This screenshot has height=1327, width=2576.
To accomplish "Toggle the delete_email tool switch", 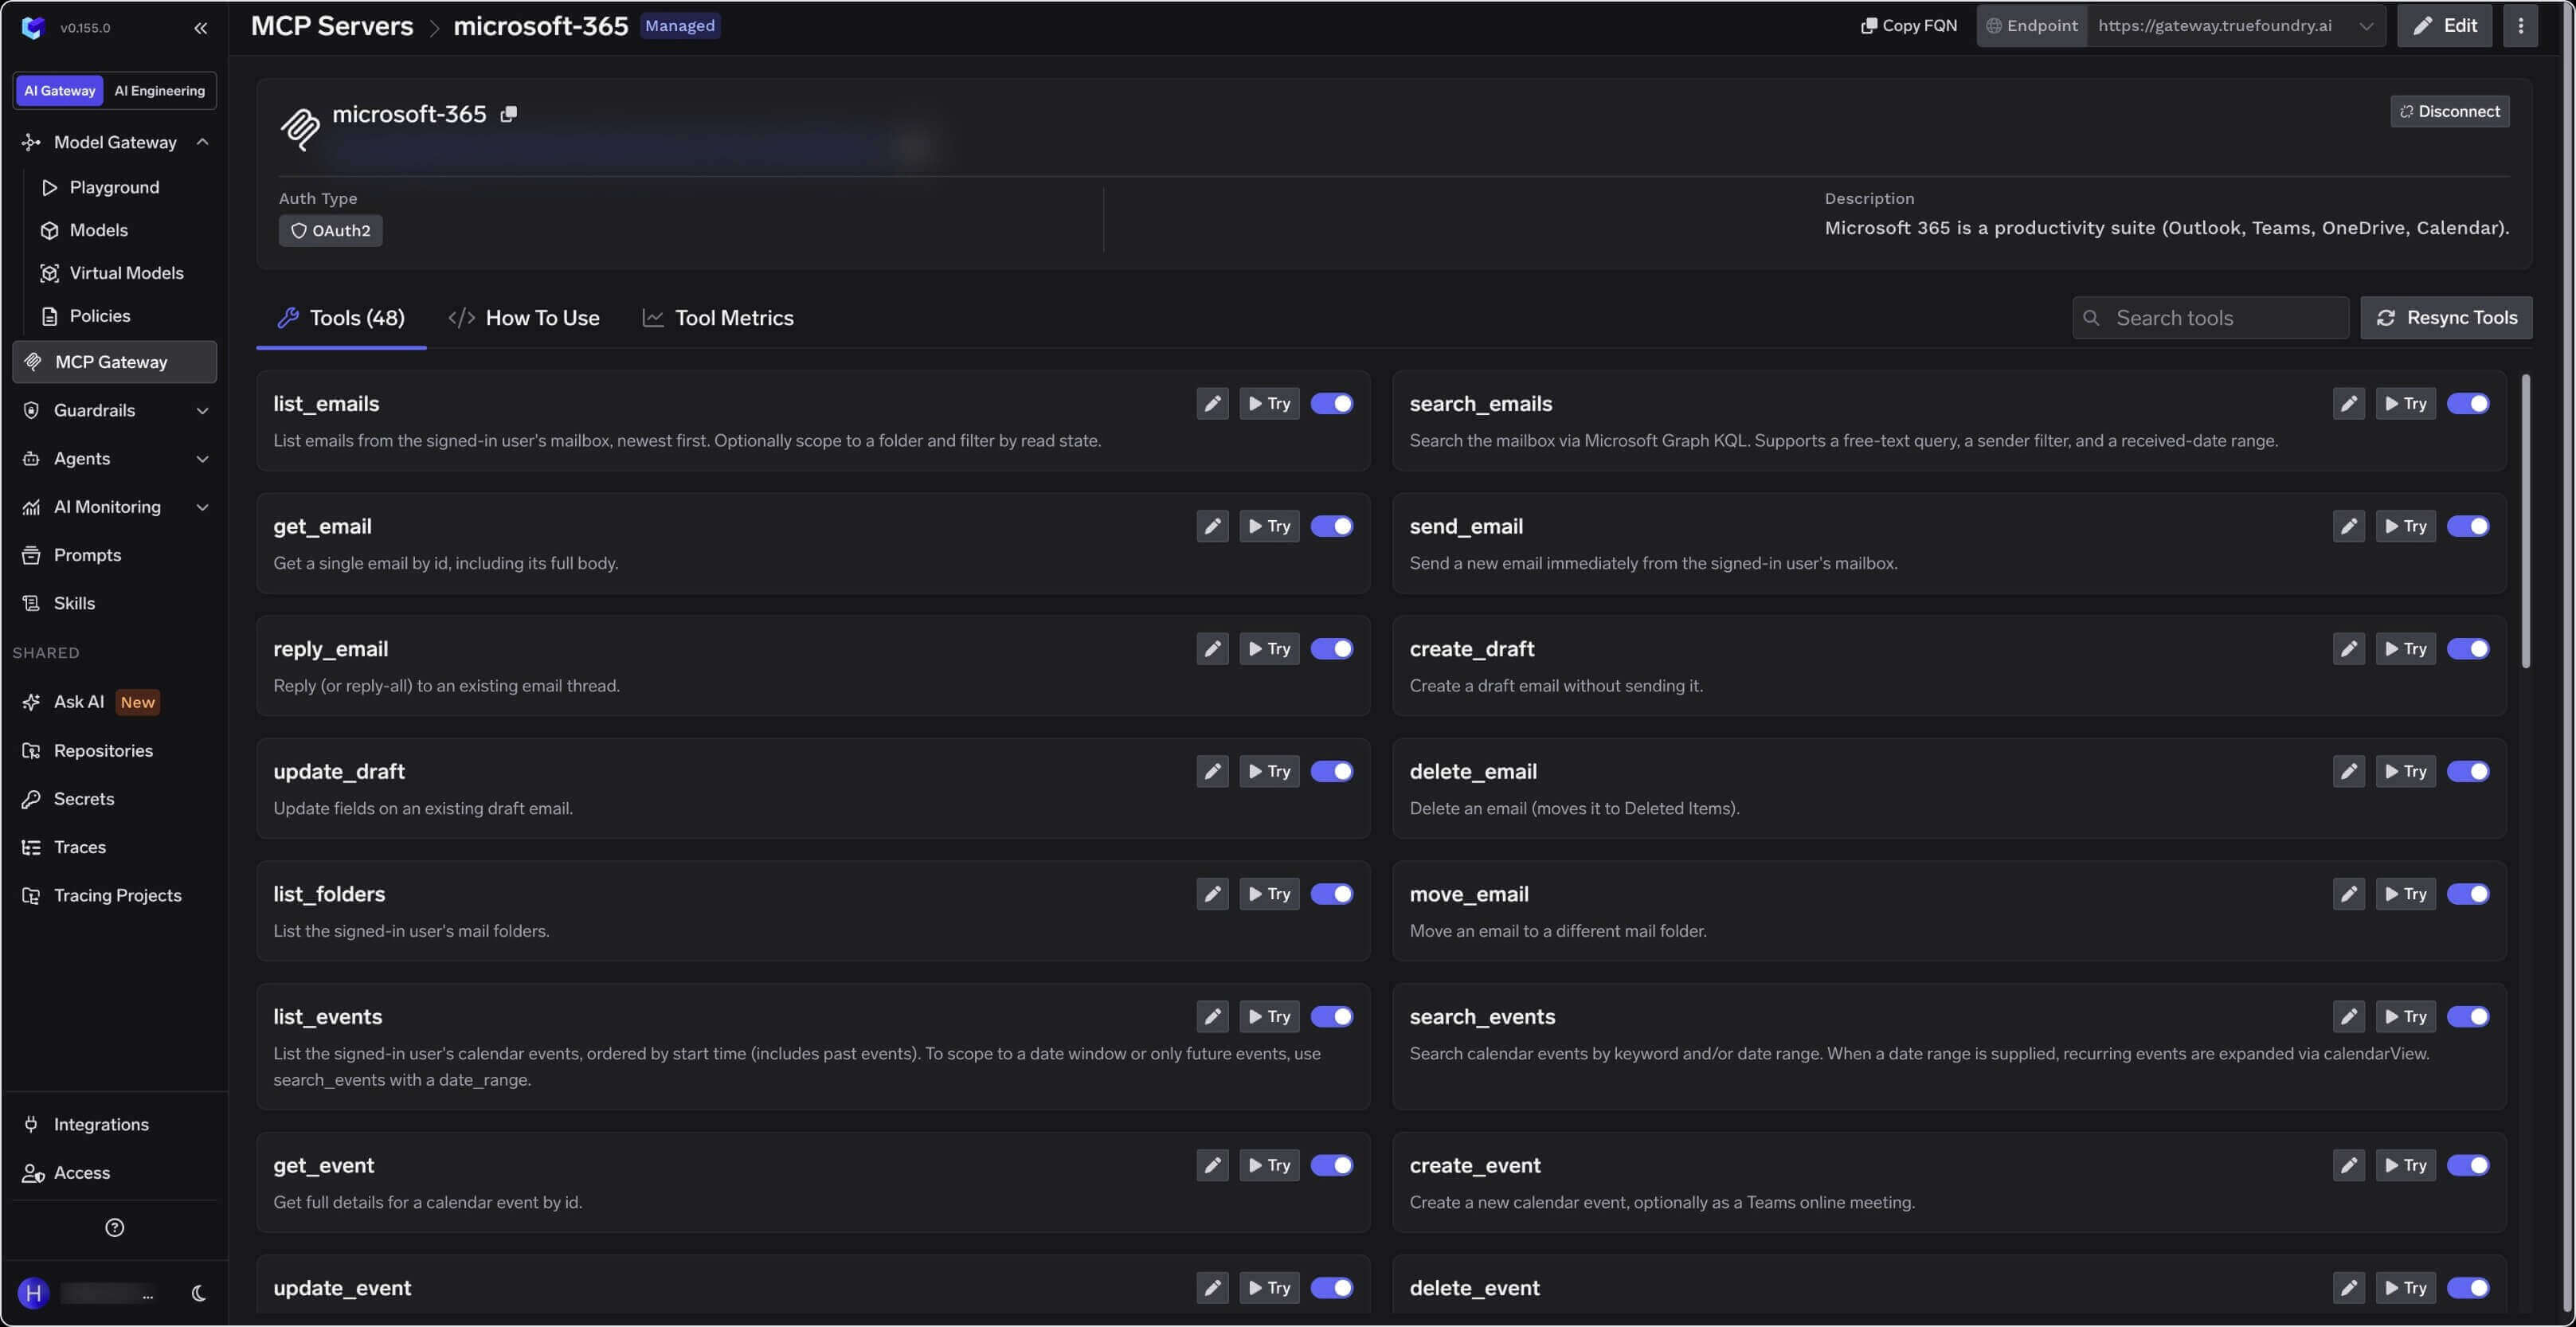I will [x=2468, y=772].
